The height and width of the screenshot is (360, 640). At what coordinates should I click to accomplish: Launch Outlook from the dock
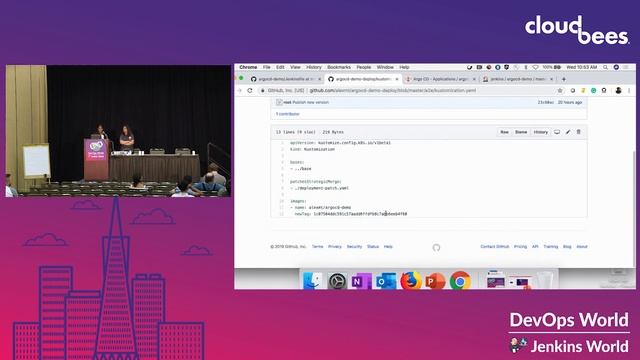point(386,281)
